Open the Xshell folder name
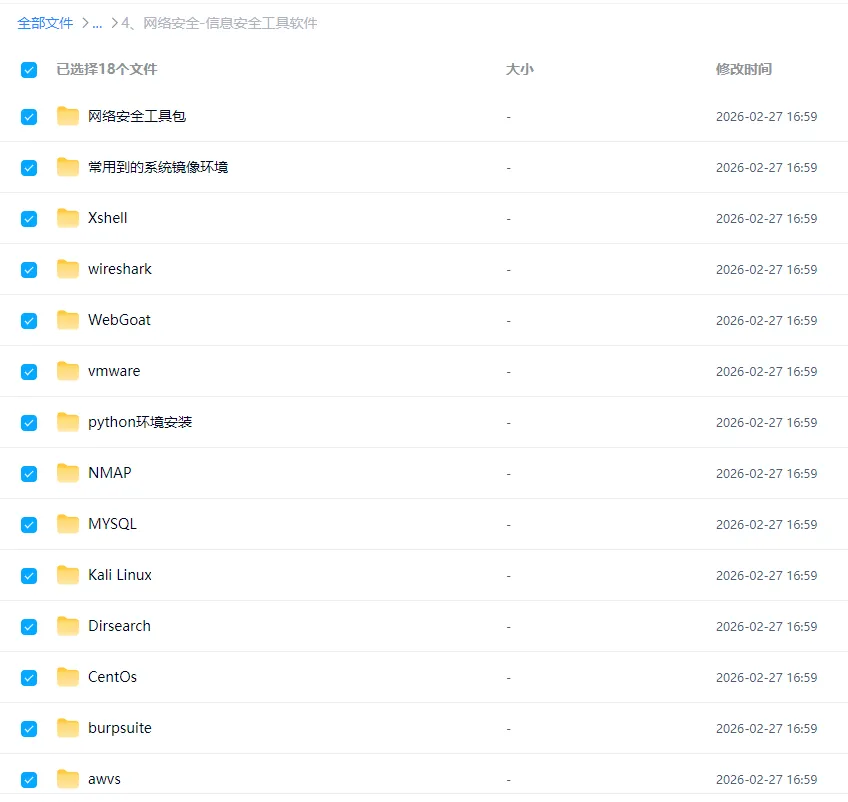Screen dimensions: 848x802 pos(108,218)
